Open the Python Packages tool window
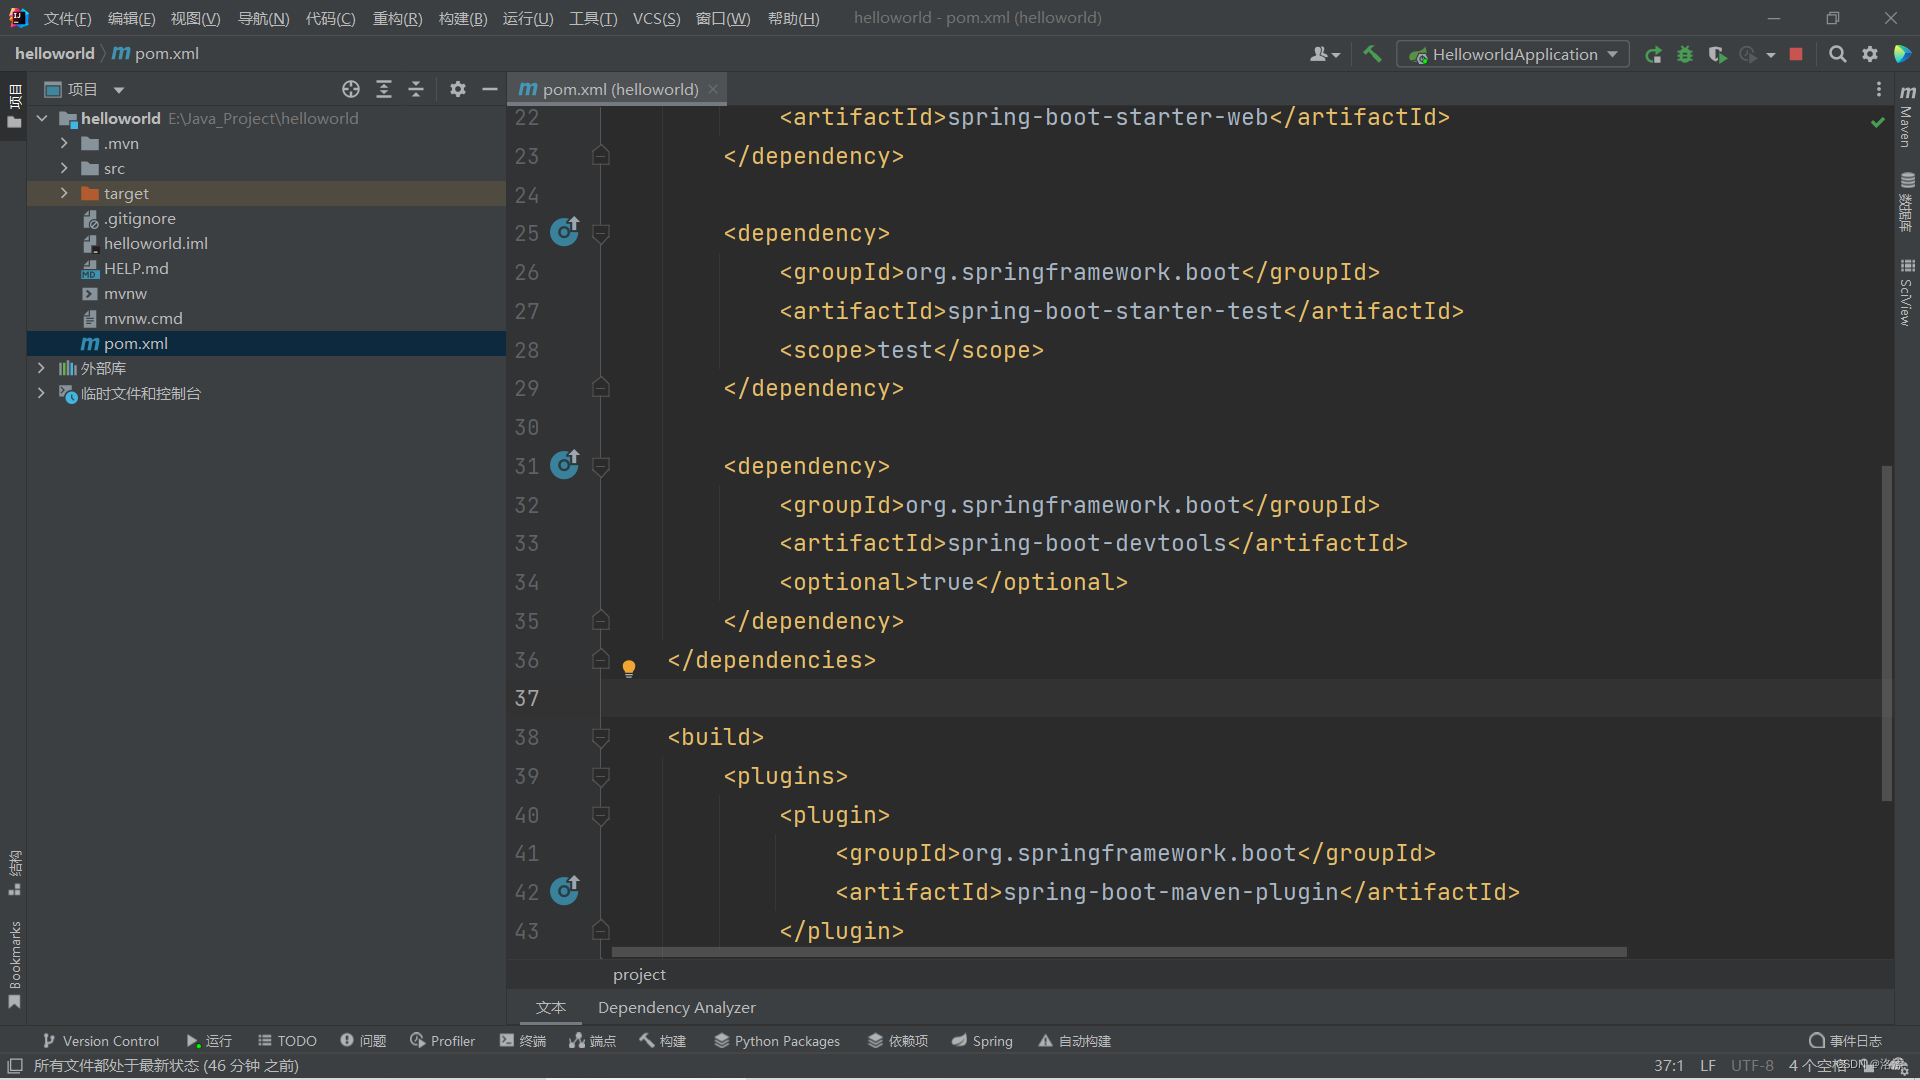The image size is (1920, 1080). 777,1041
